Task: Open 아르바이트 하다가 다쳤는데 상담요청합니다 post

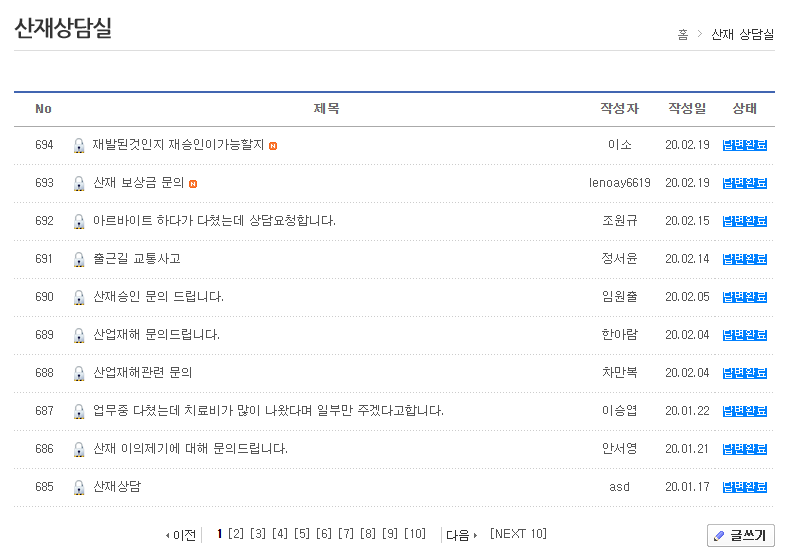Action: pos(214,221)
